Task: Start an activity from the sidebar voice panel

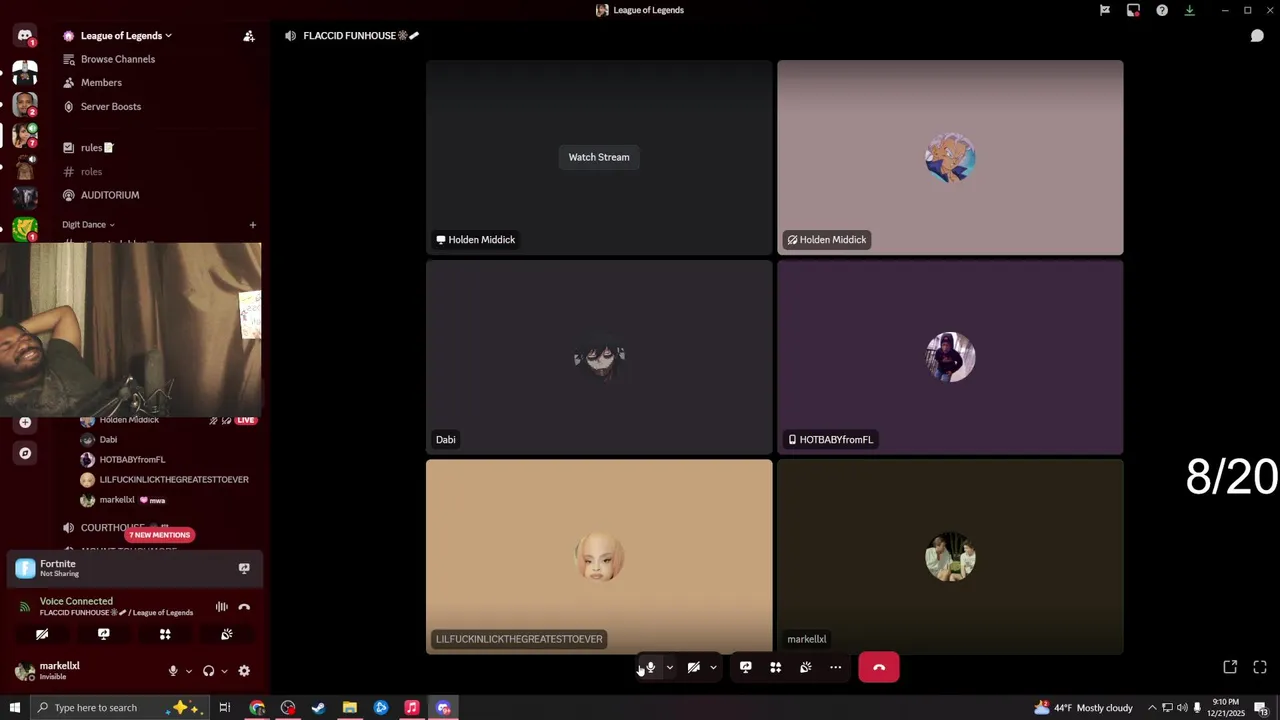Action: point(165,634)
